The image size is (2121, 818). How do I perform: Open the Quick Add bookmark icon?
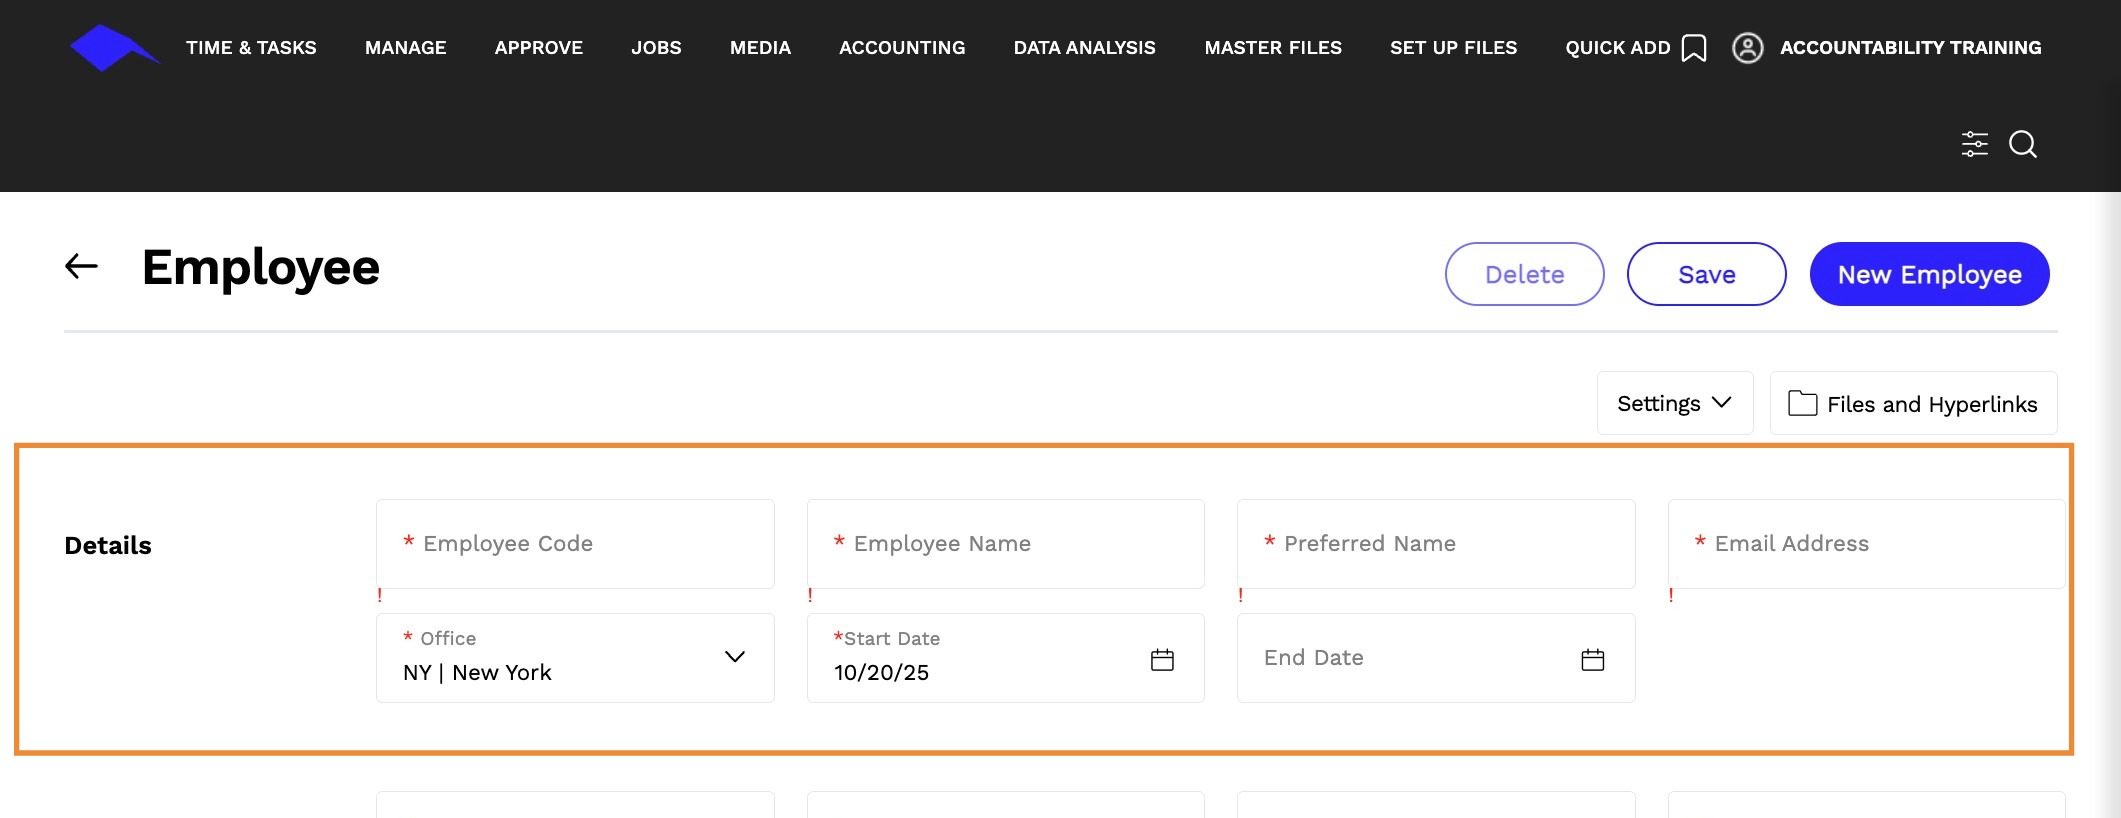(x=1694, y=48)
